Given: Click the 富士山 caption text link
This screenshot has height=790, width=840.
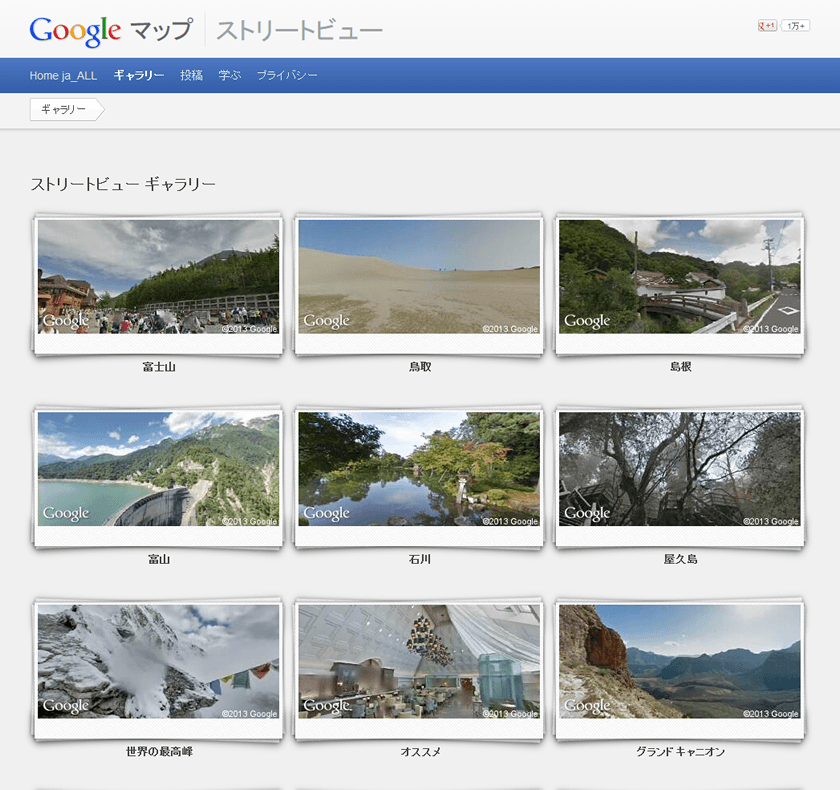Looking at the screenshot, I should pyautogui.click(x=159, y=367).
